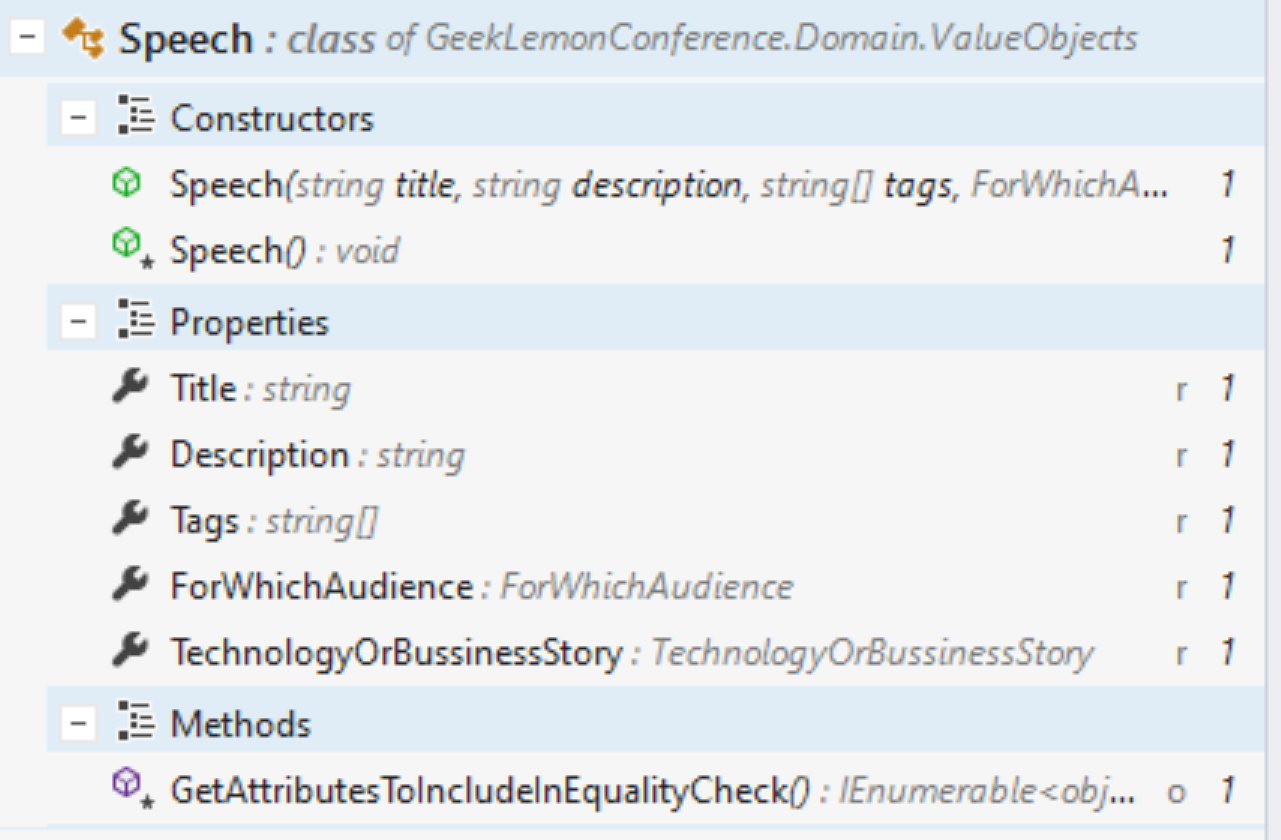Collapse the Speech class node
1281x840 pixels.
29,38
